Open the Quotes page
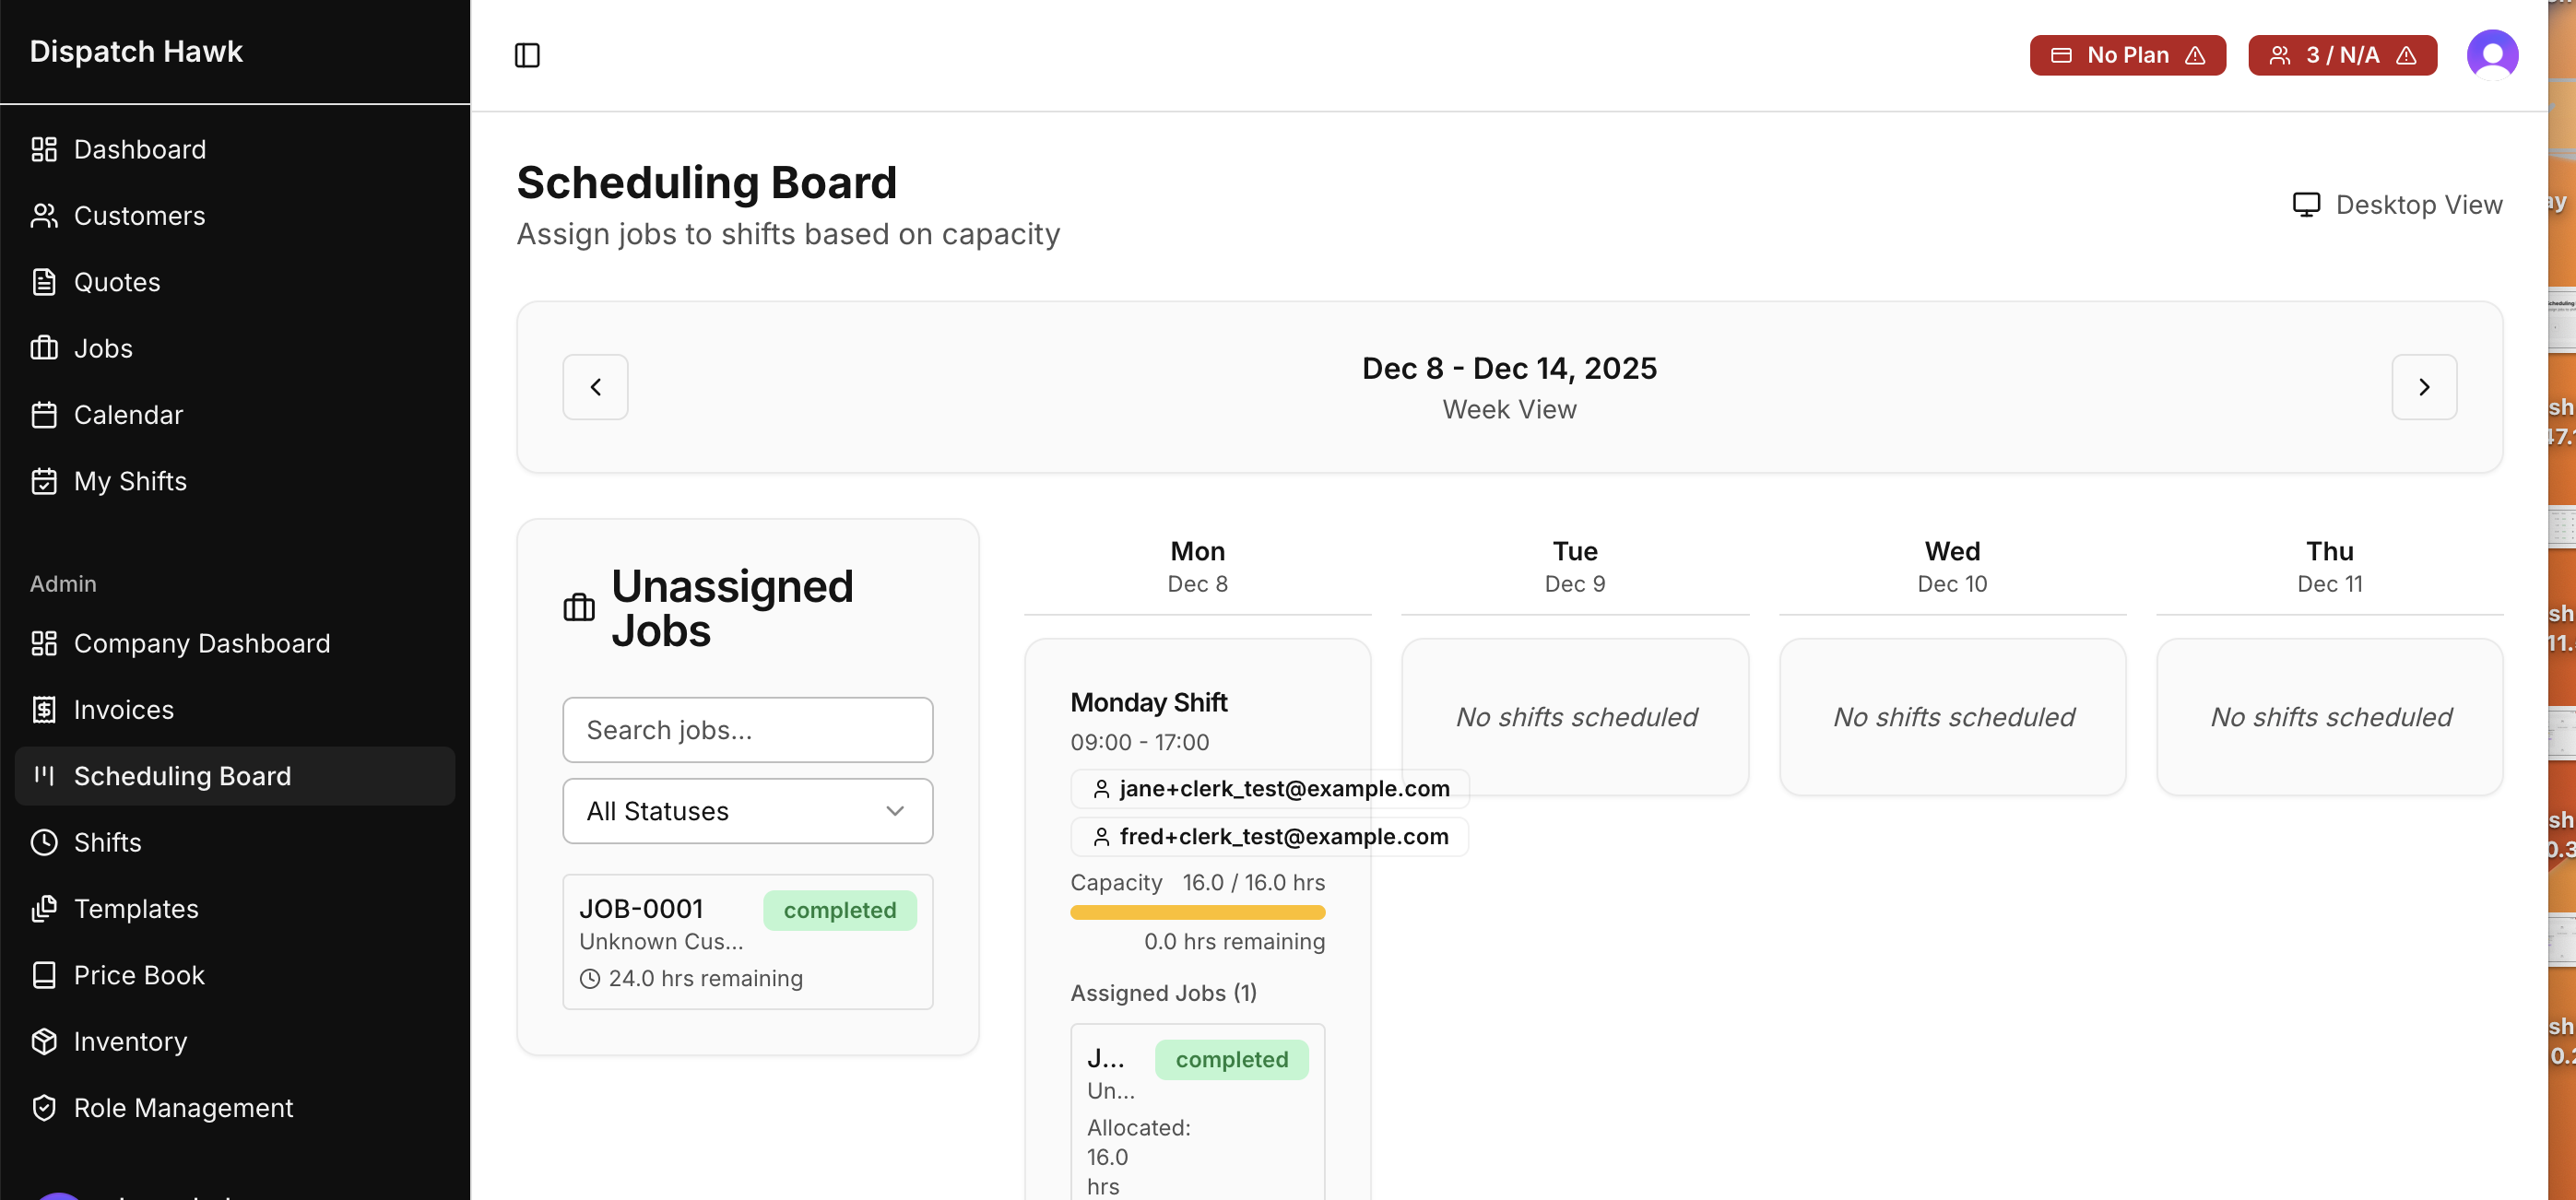The width and height of the screenshot is (2576, 1200). [116, 282]
